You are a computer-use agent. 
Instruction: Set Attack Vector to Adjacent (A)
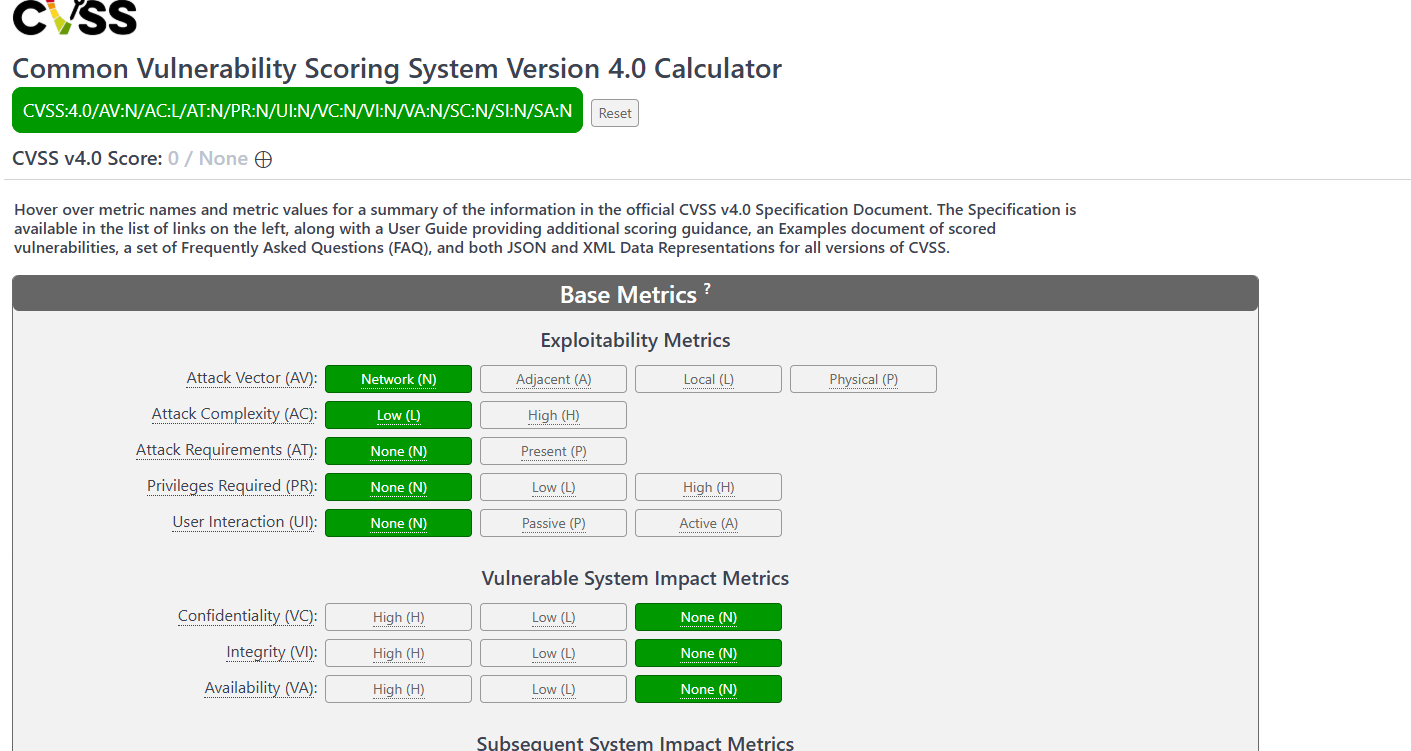[553, 379]
